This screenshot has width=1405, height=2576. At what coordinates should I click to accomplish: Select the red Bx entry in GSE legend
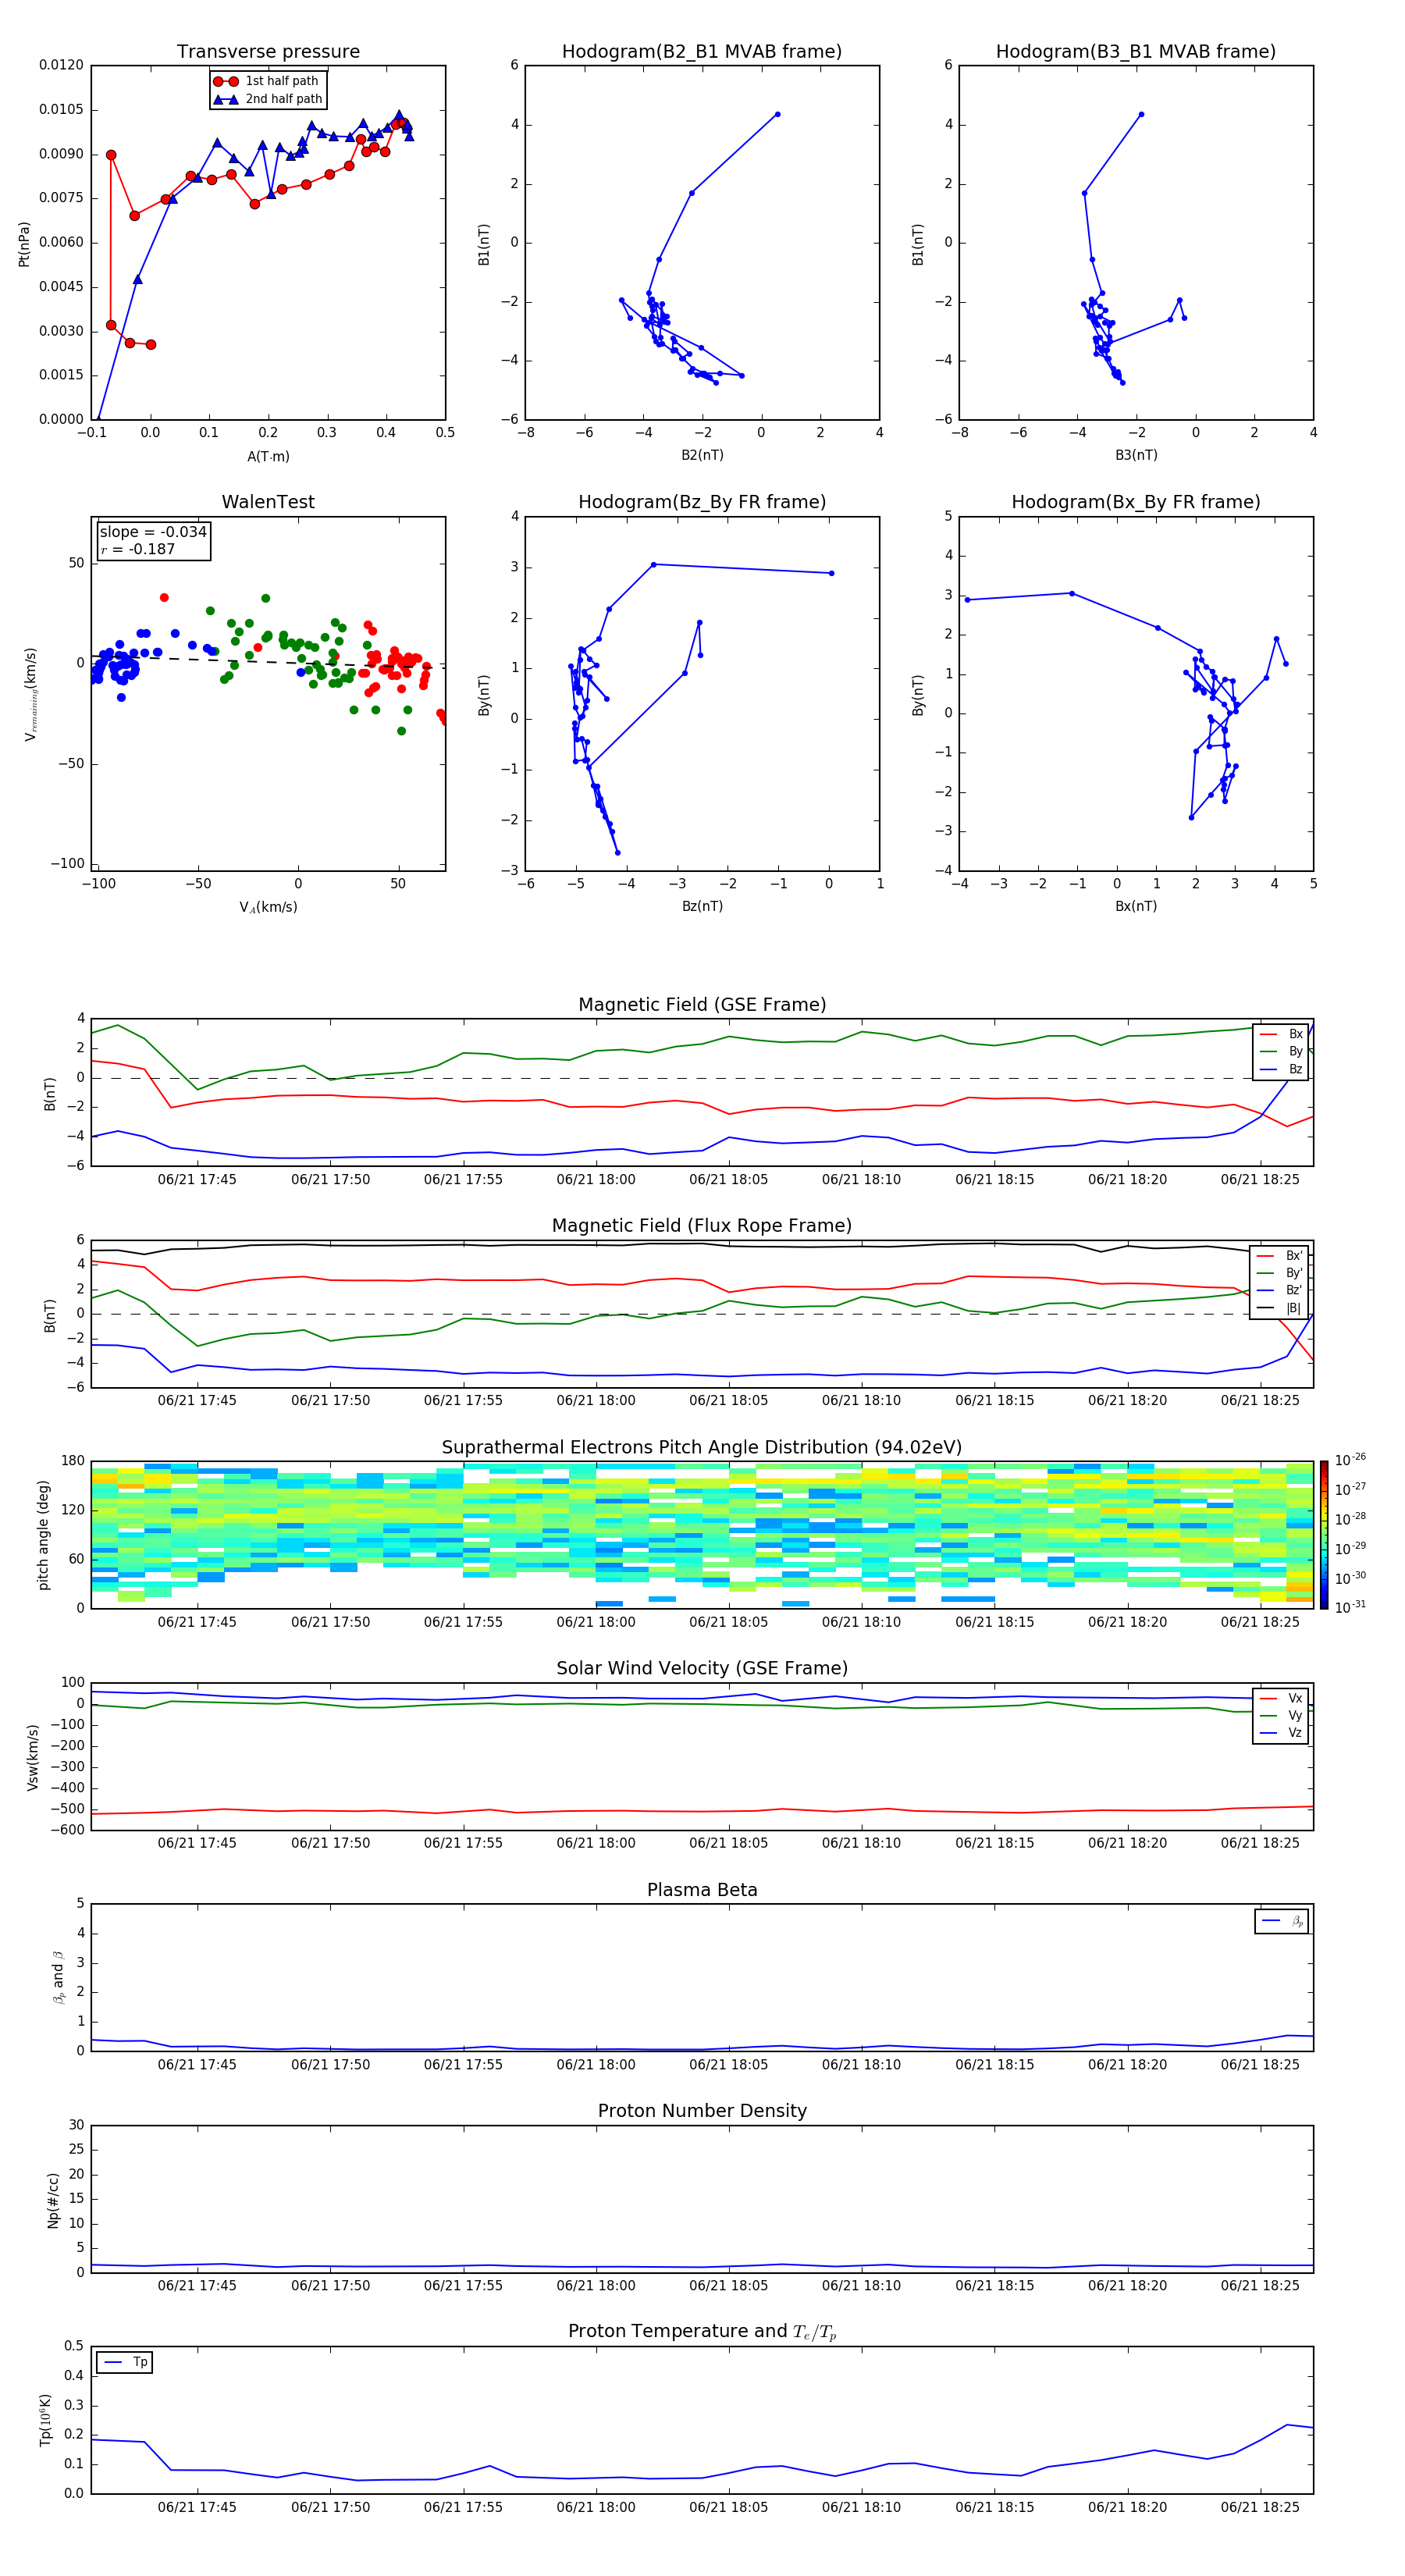coord(1281,1034)
